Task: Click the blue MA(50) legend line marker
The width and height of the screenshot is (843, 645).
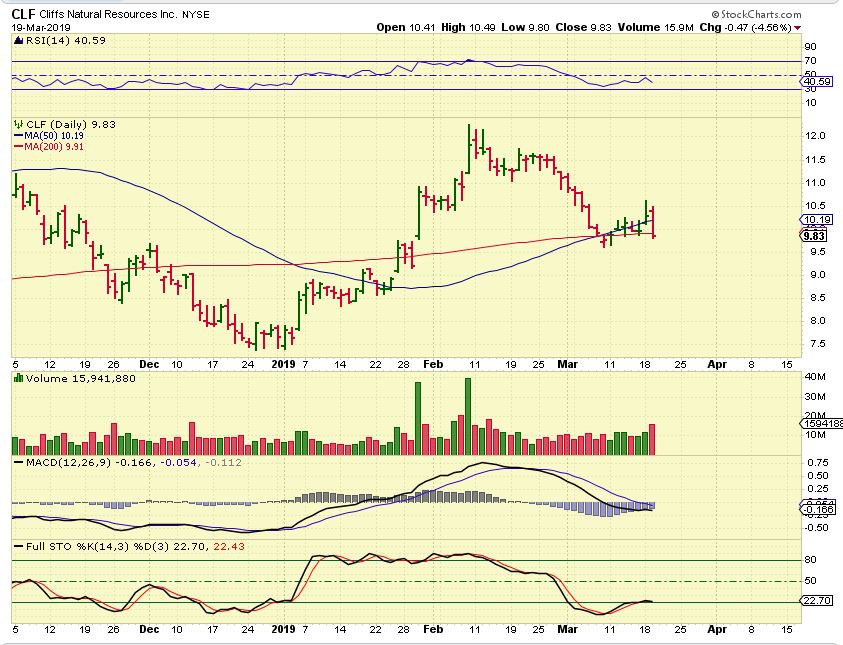Action: (x=17, y=134)
